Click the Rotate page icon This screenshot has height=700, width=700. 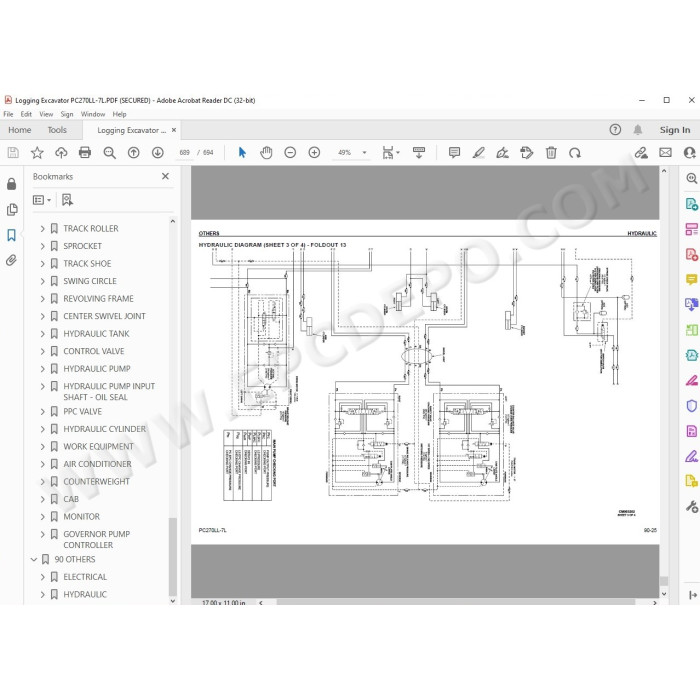coord(575,153)
